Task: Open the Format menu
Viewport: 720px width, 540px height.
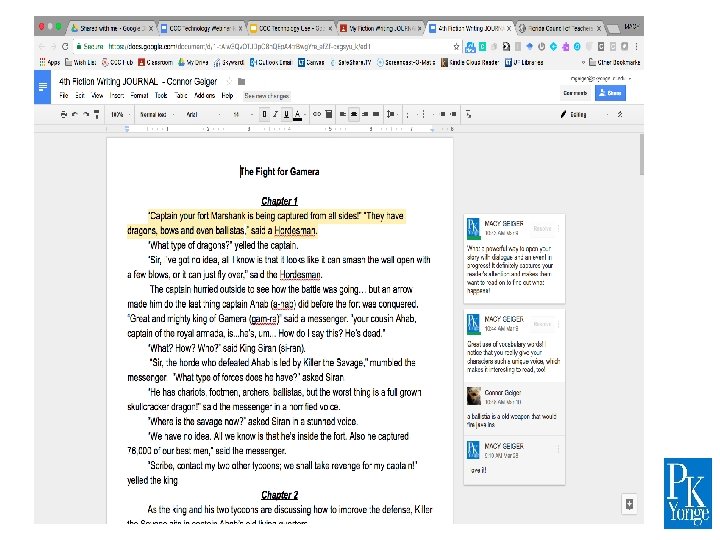Action: pos(139,96)
